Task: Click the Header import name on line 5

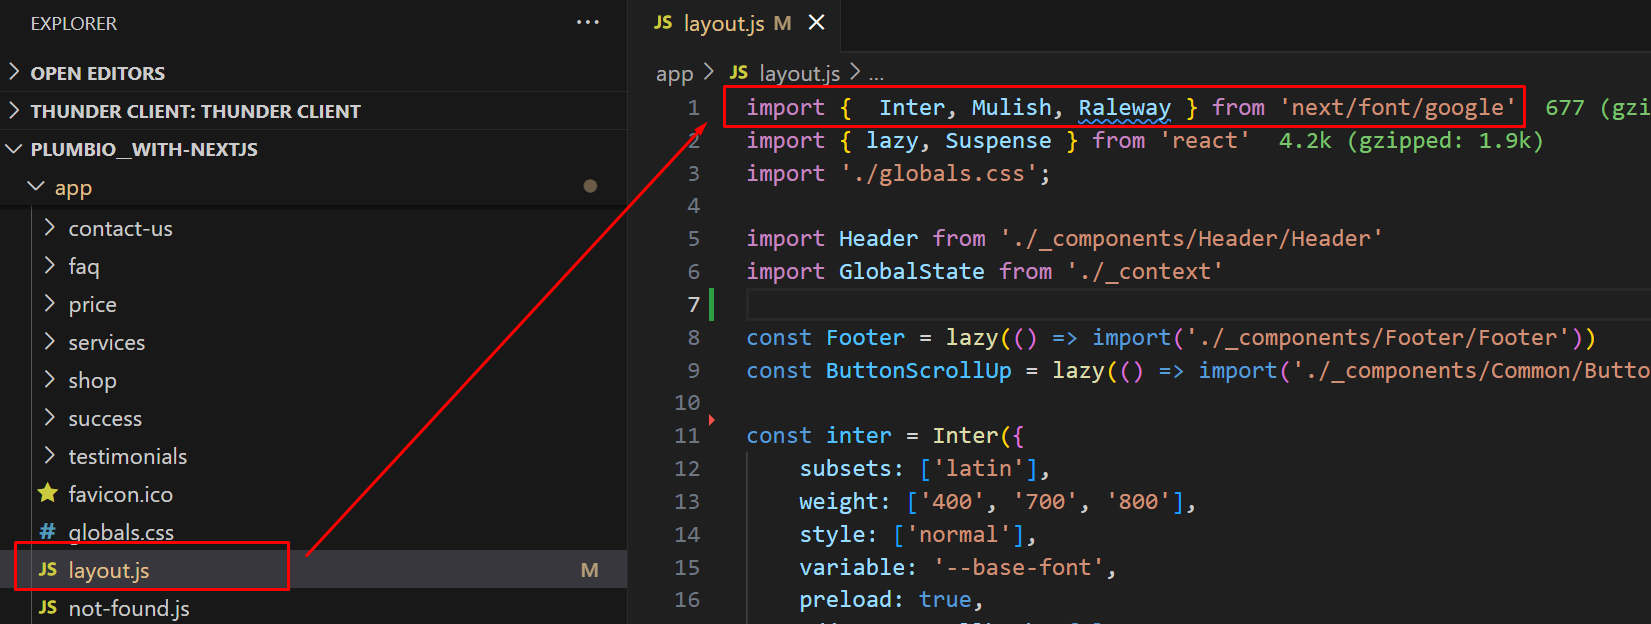Action: click(878, 238)
